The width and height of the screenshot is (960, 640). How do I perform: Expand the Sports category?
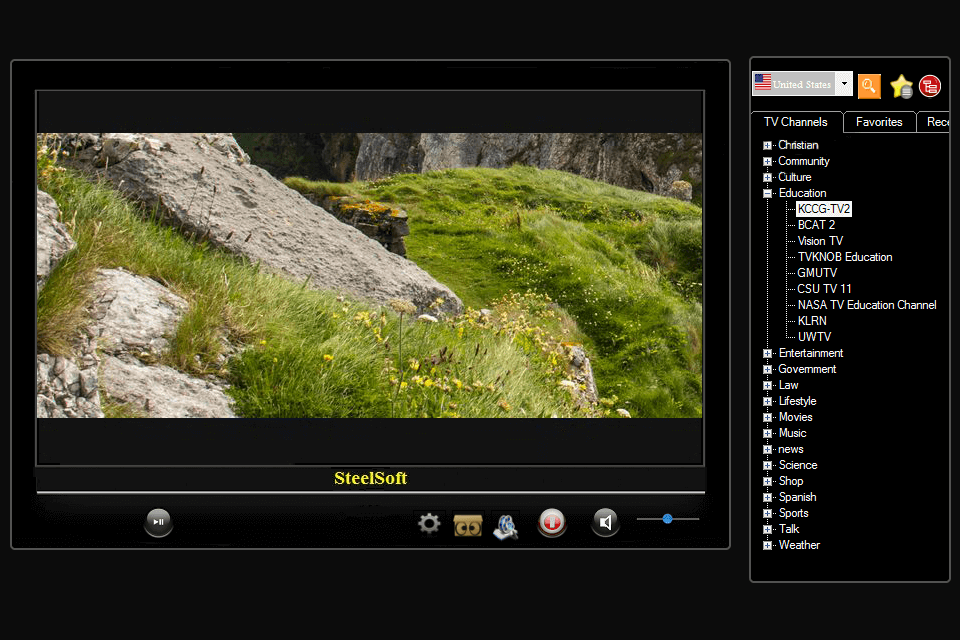768,513
